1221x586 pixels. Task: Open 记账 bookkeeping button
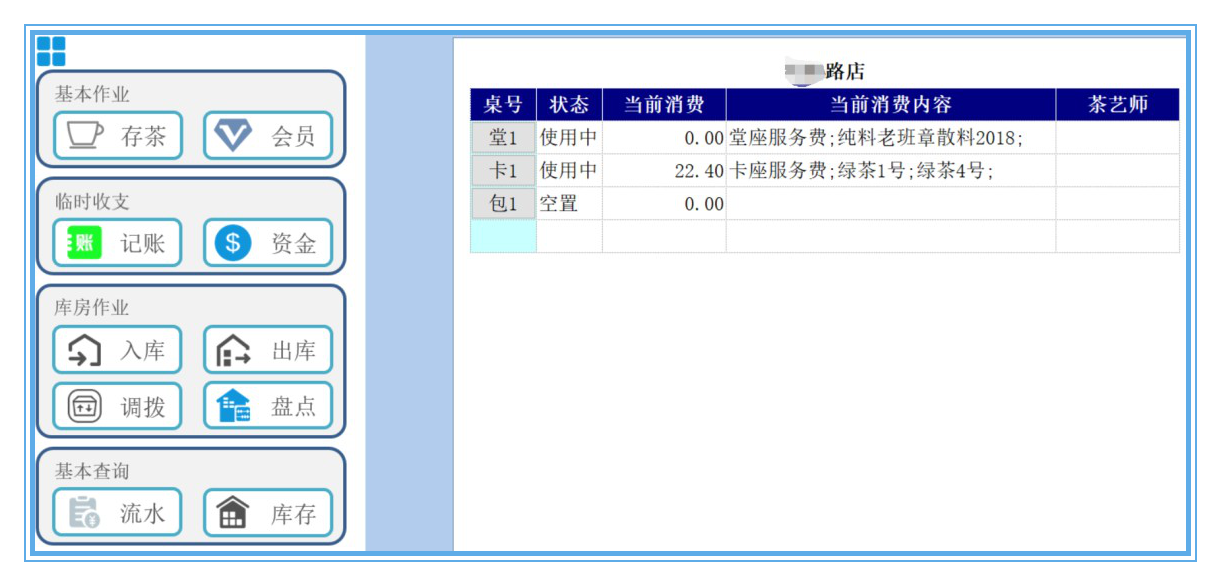(117, 242)
